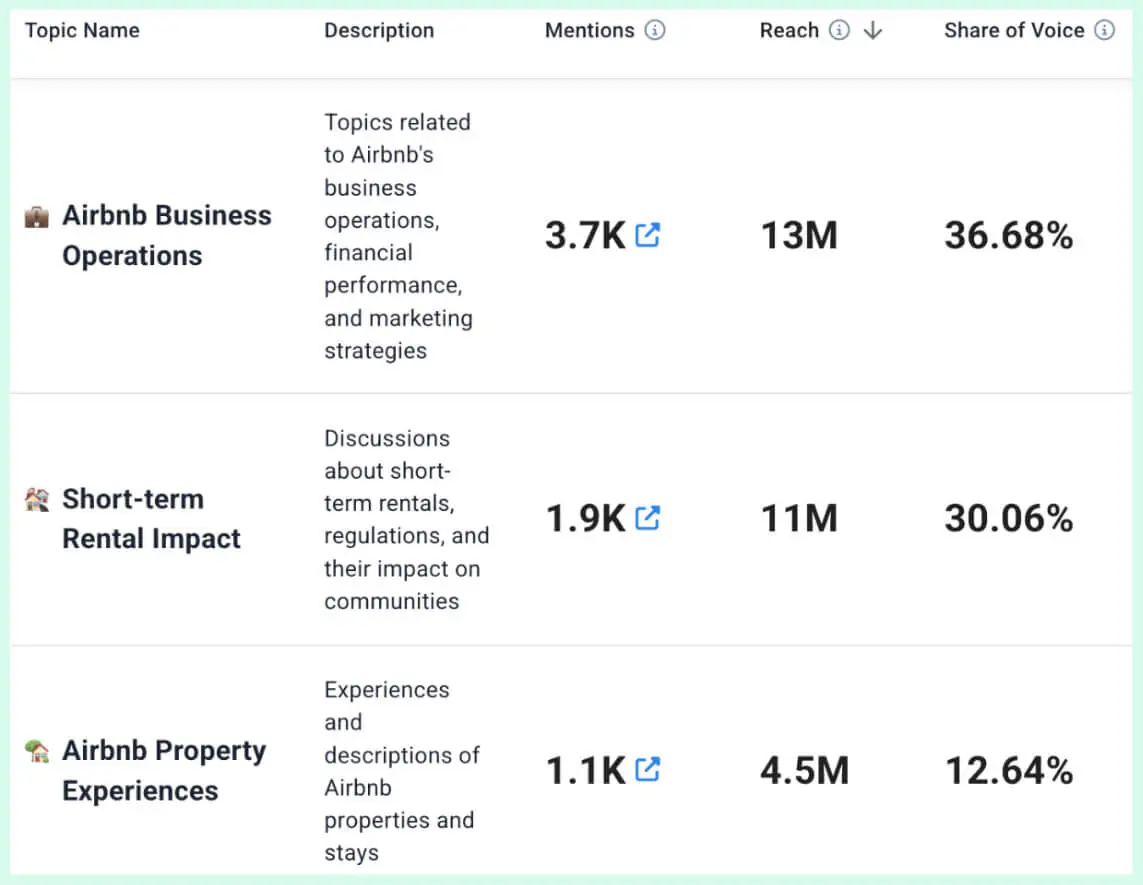View info tooltip beside Share of Voice header
The height and width of the screenshot is (885, 1143).
1103,30
